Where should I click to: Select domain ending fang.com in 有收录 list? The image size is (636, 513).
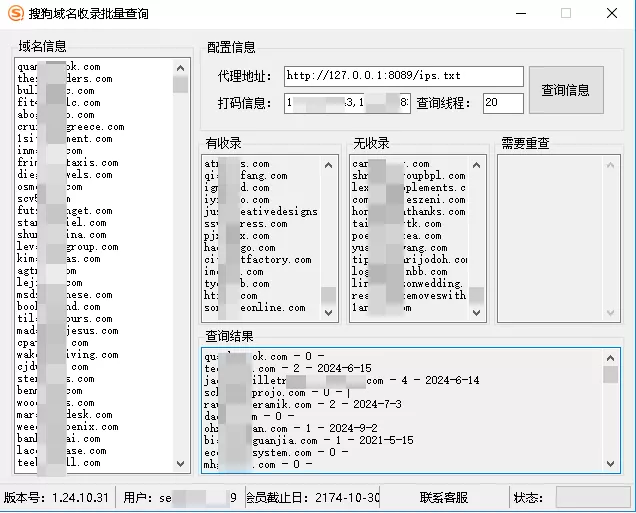coord(246,176)
